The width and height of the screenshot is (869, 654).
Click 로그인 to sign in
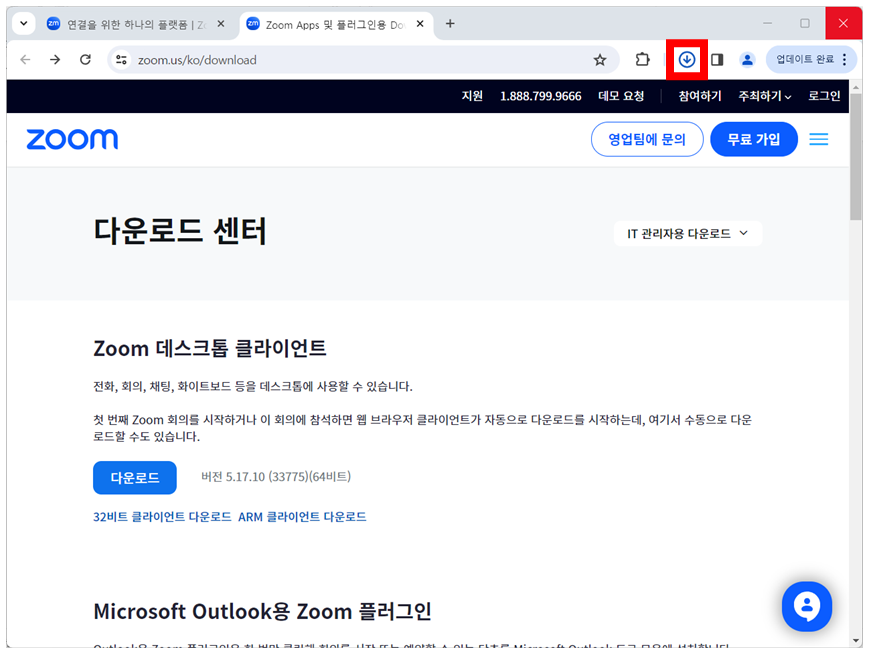(x=824, y=96)
